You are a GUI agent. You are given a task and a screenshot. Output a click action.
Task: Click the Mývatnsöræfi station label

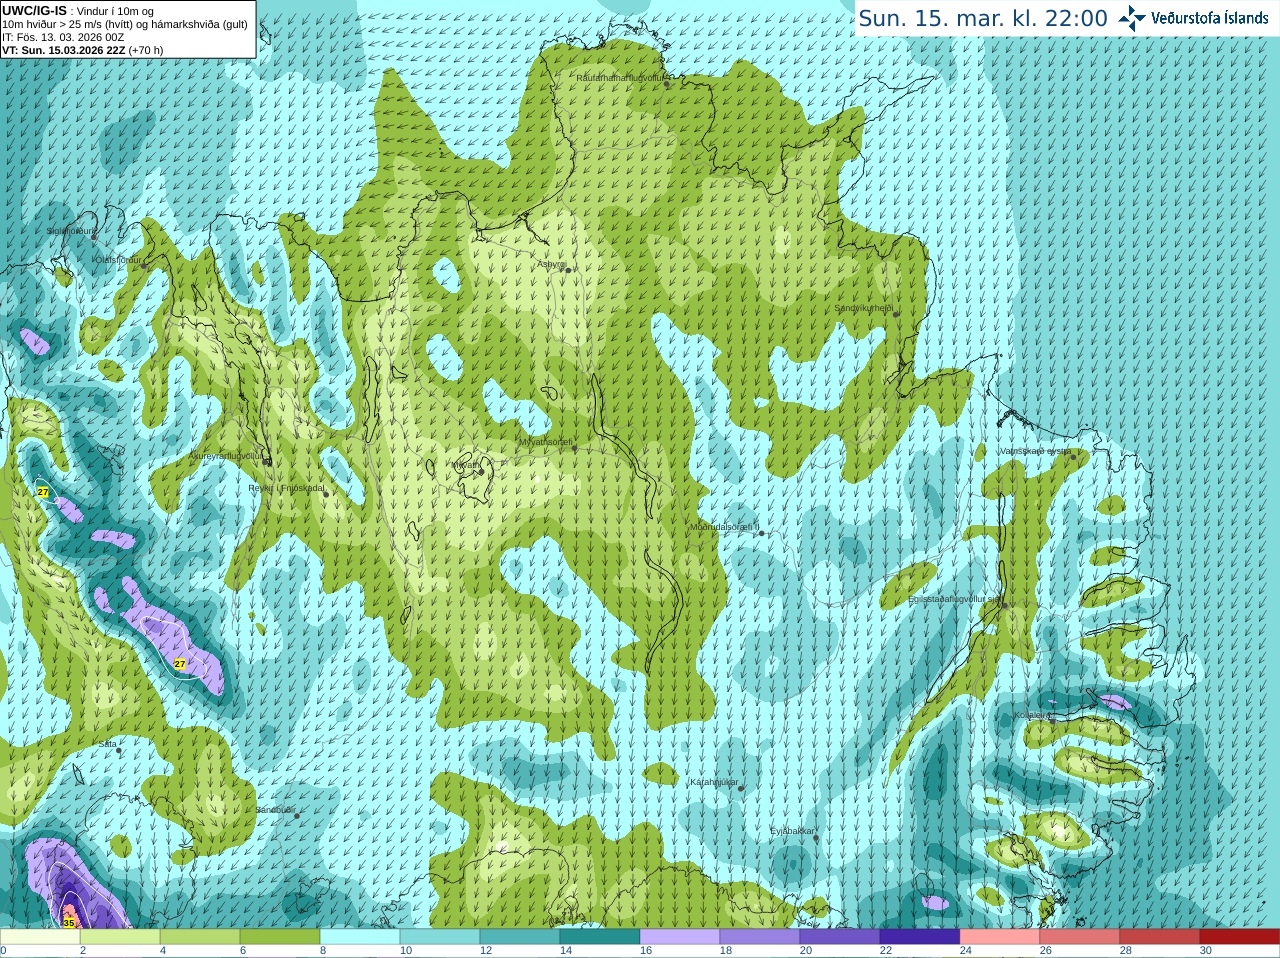tap(545, 442)
